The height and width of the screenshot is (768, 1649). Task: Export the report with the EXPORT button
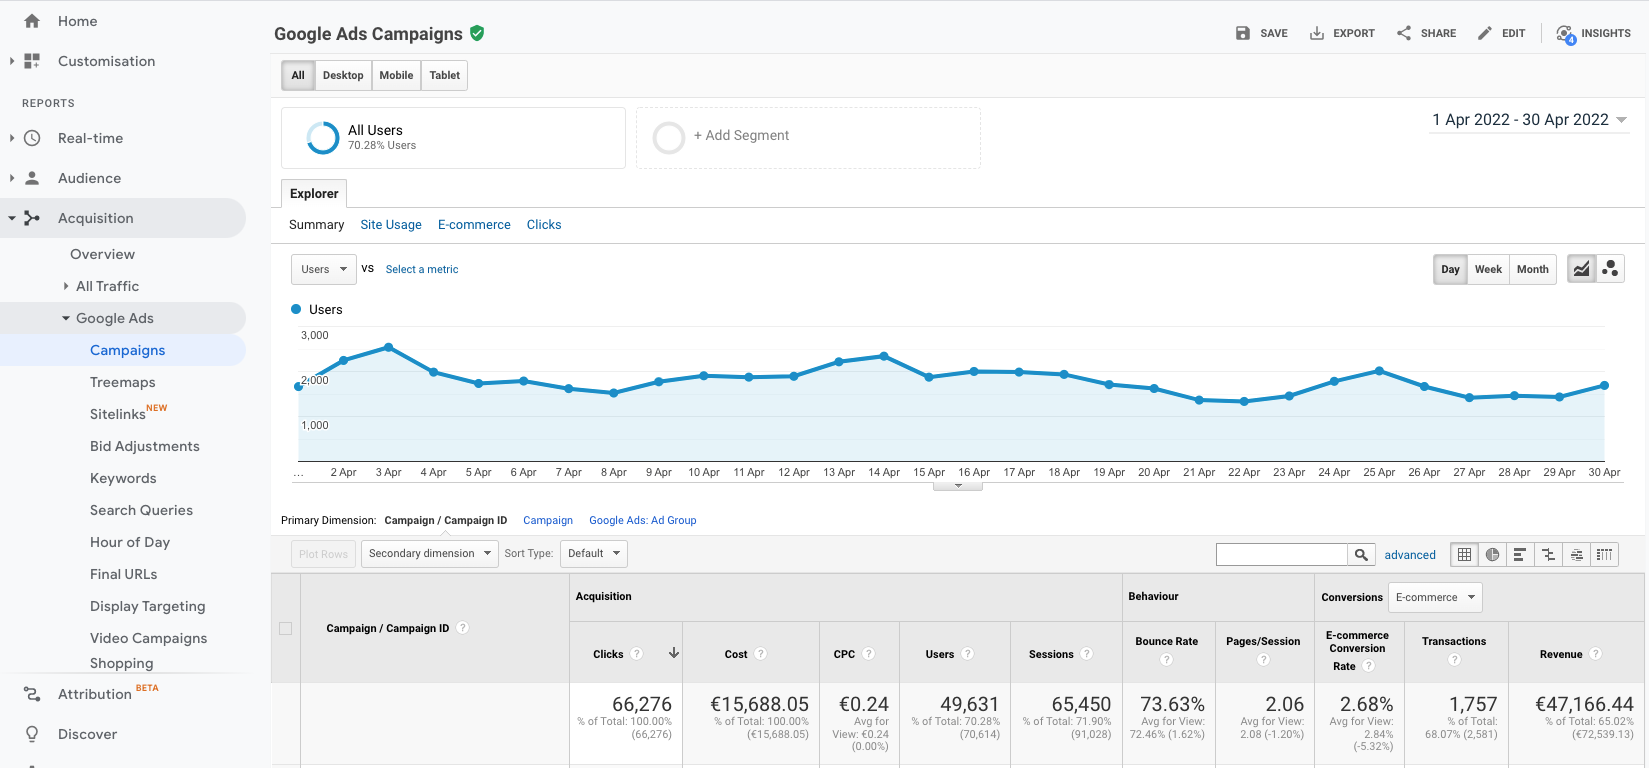point(1342,33)
